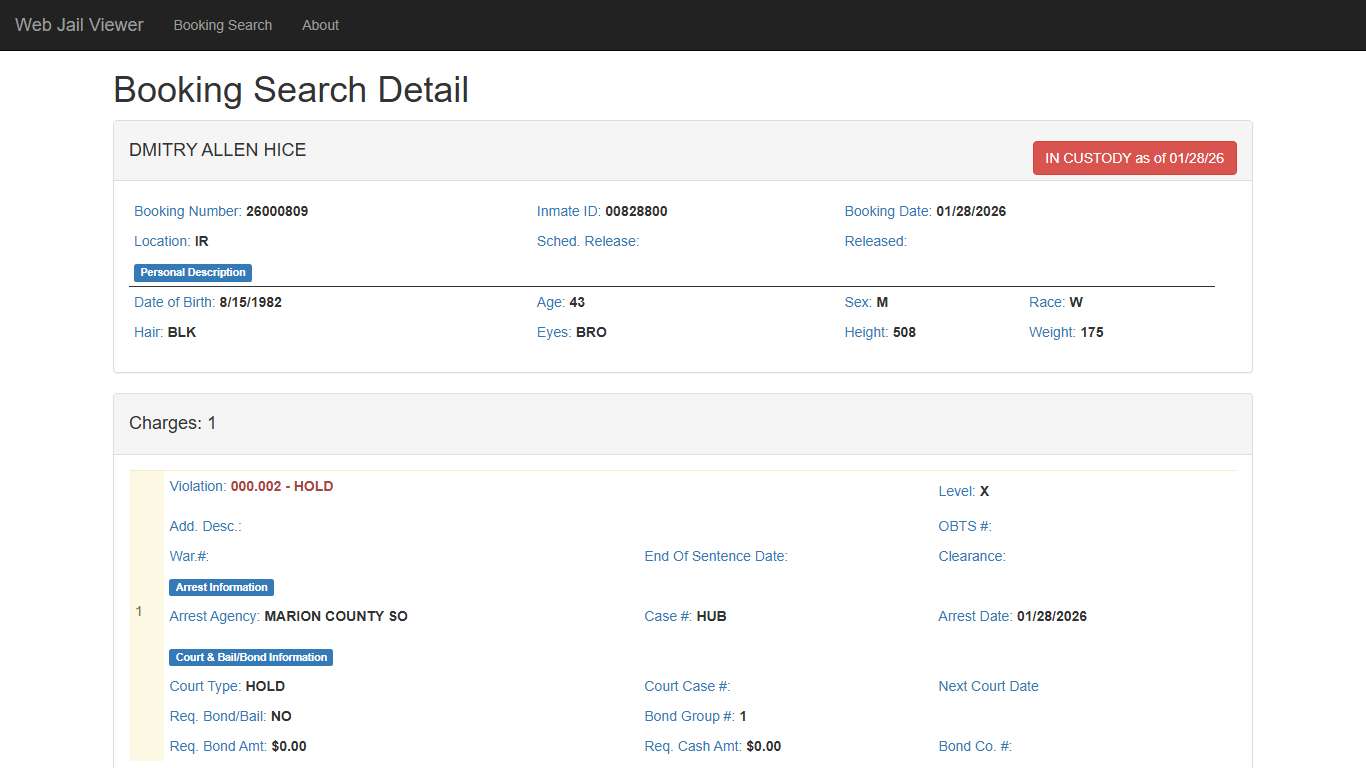Screen dimensions: 1366x768
Task: Click the Req. Bond Amt value $0.00
Action: 289,746
